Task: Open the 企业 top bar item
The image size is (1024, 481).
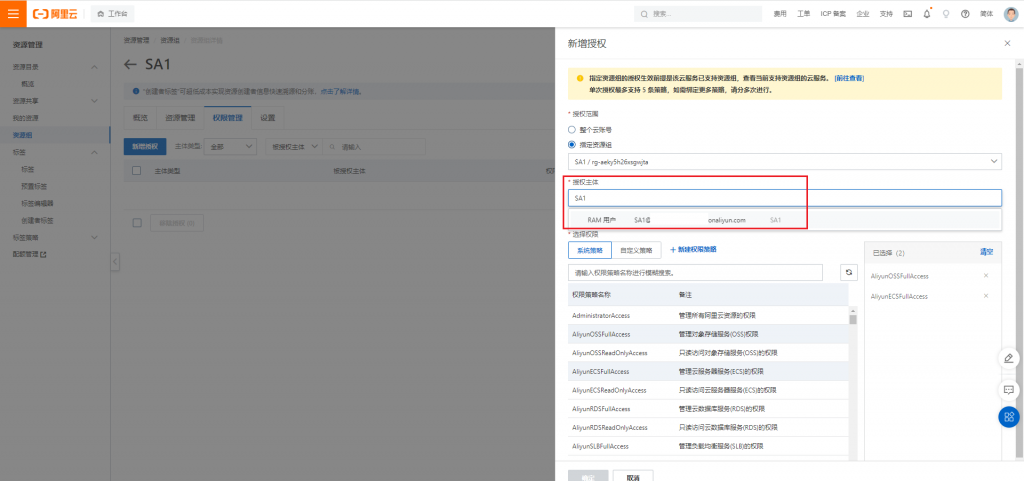Action: pos(863,14)
